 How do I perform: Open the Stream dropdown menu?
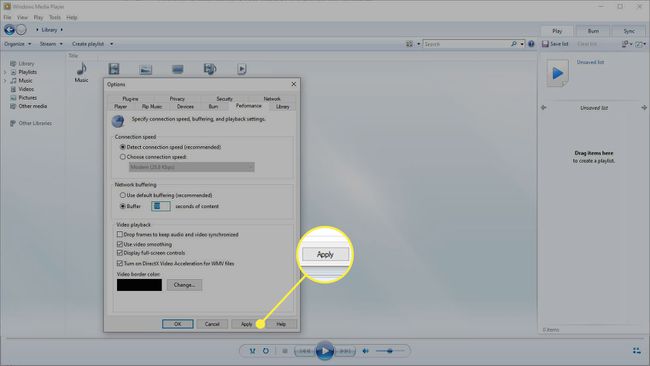pyautogui.click(x=51, y=44)
